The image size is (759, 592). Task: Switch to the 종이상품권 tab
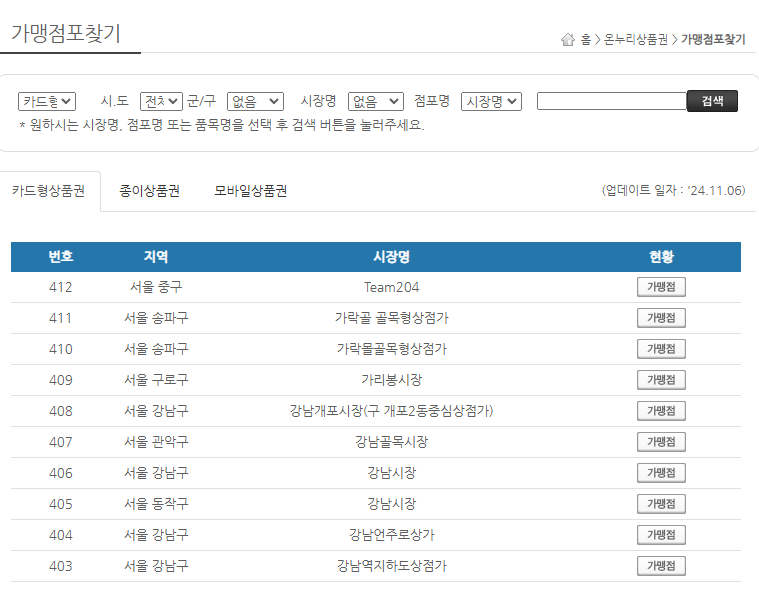150,191
